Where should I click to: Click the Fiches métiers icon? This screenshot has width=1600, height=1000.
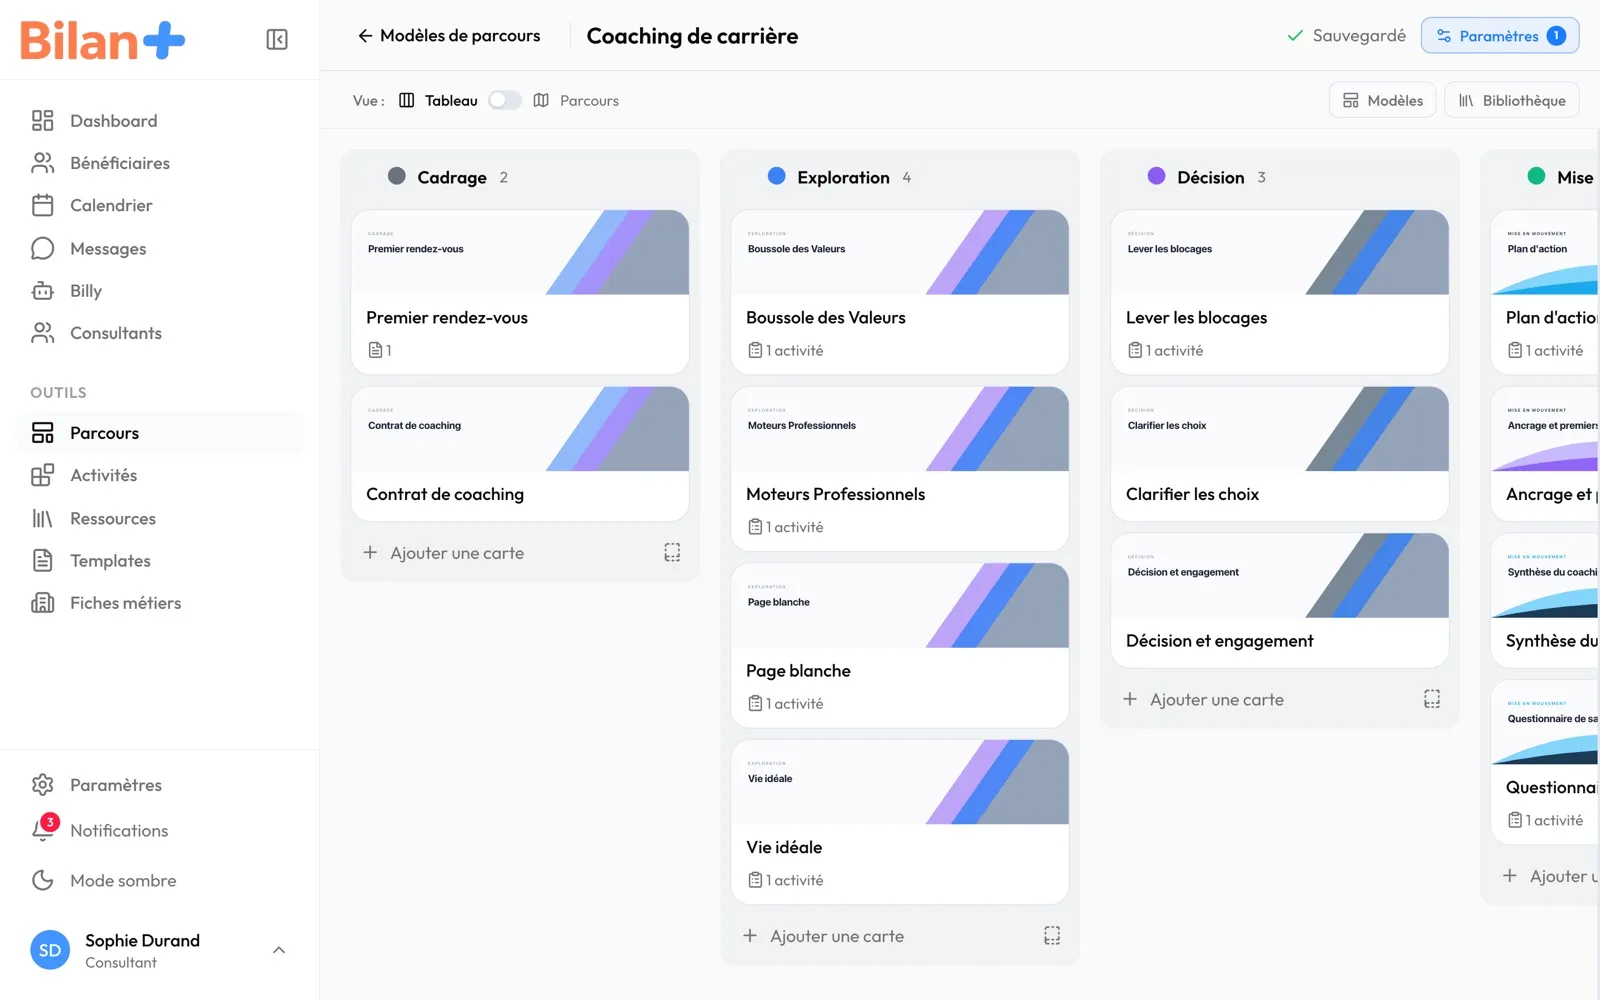[42, 602]
